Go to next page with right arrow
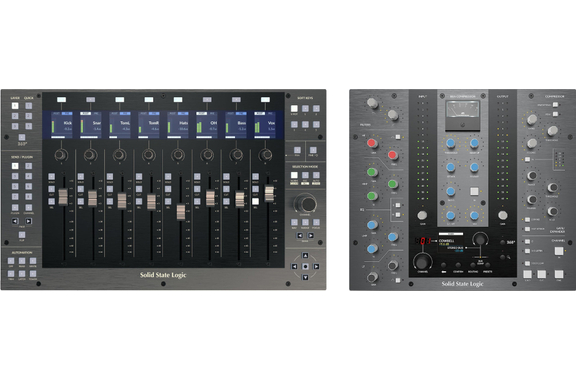The width and height of the screenshot is (576, 380). click(28, 221)
